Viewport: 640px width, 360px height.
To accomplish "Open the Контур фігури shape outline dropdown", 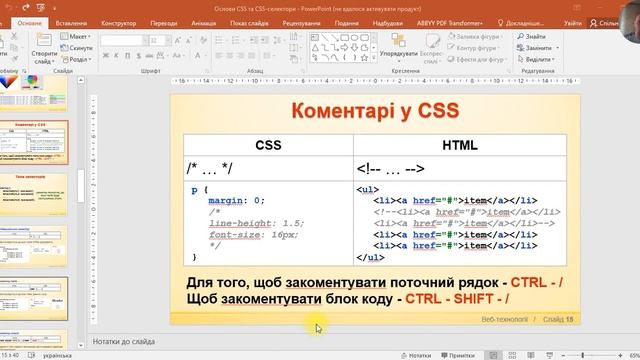I will click(473, 48).
